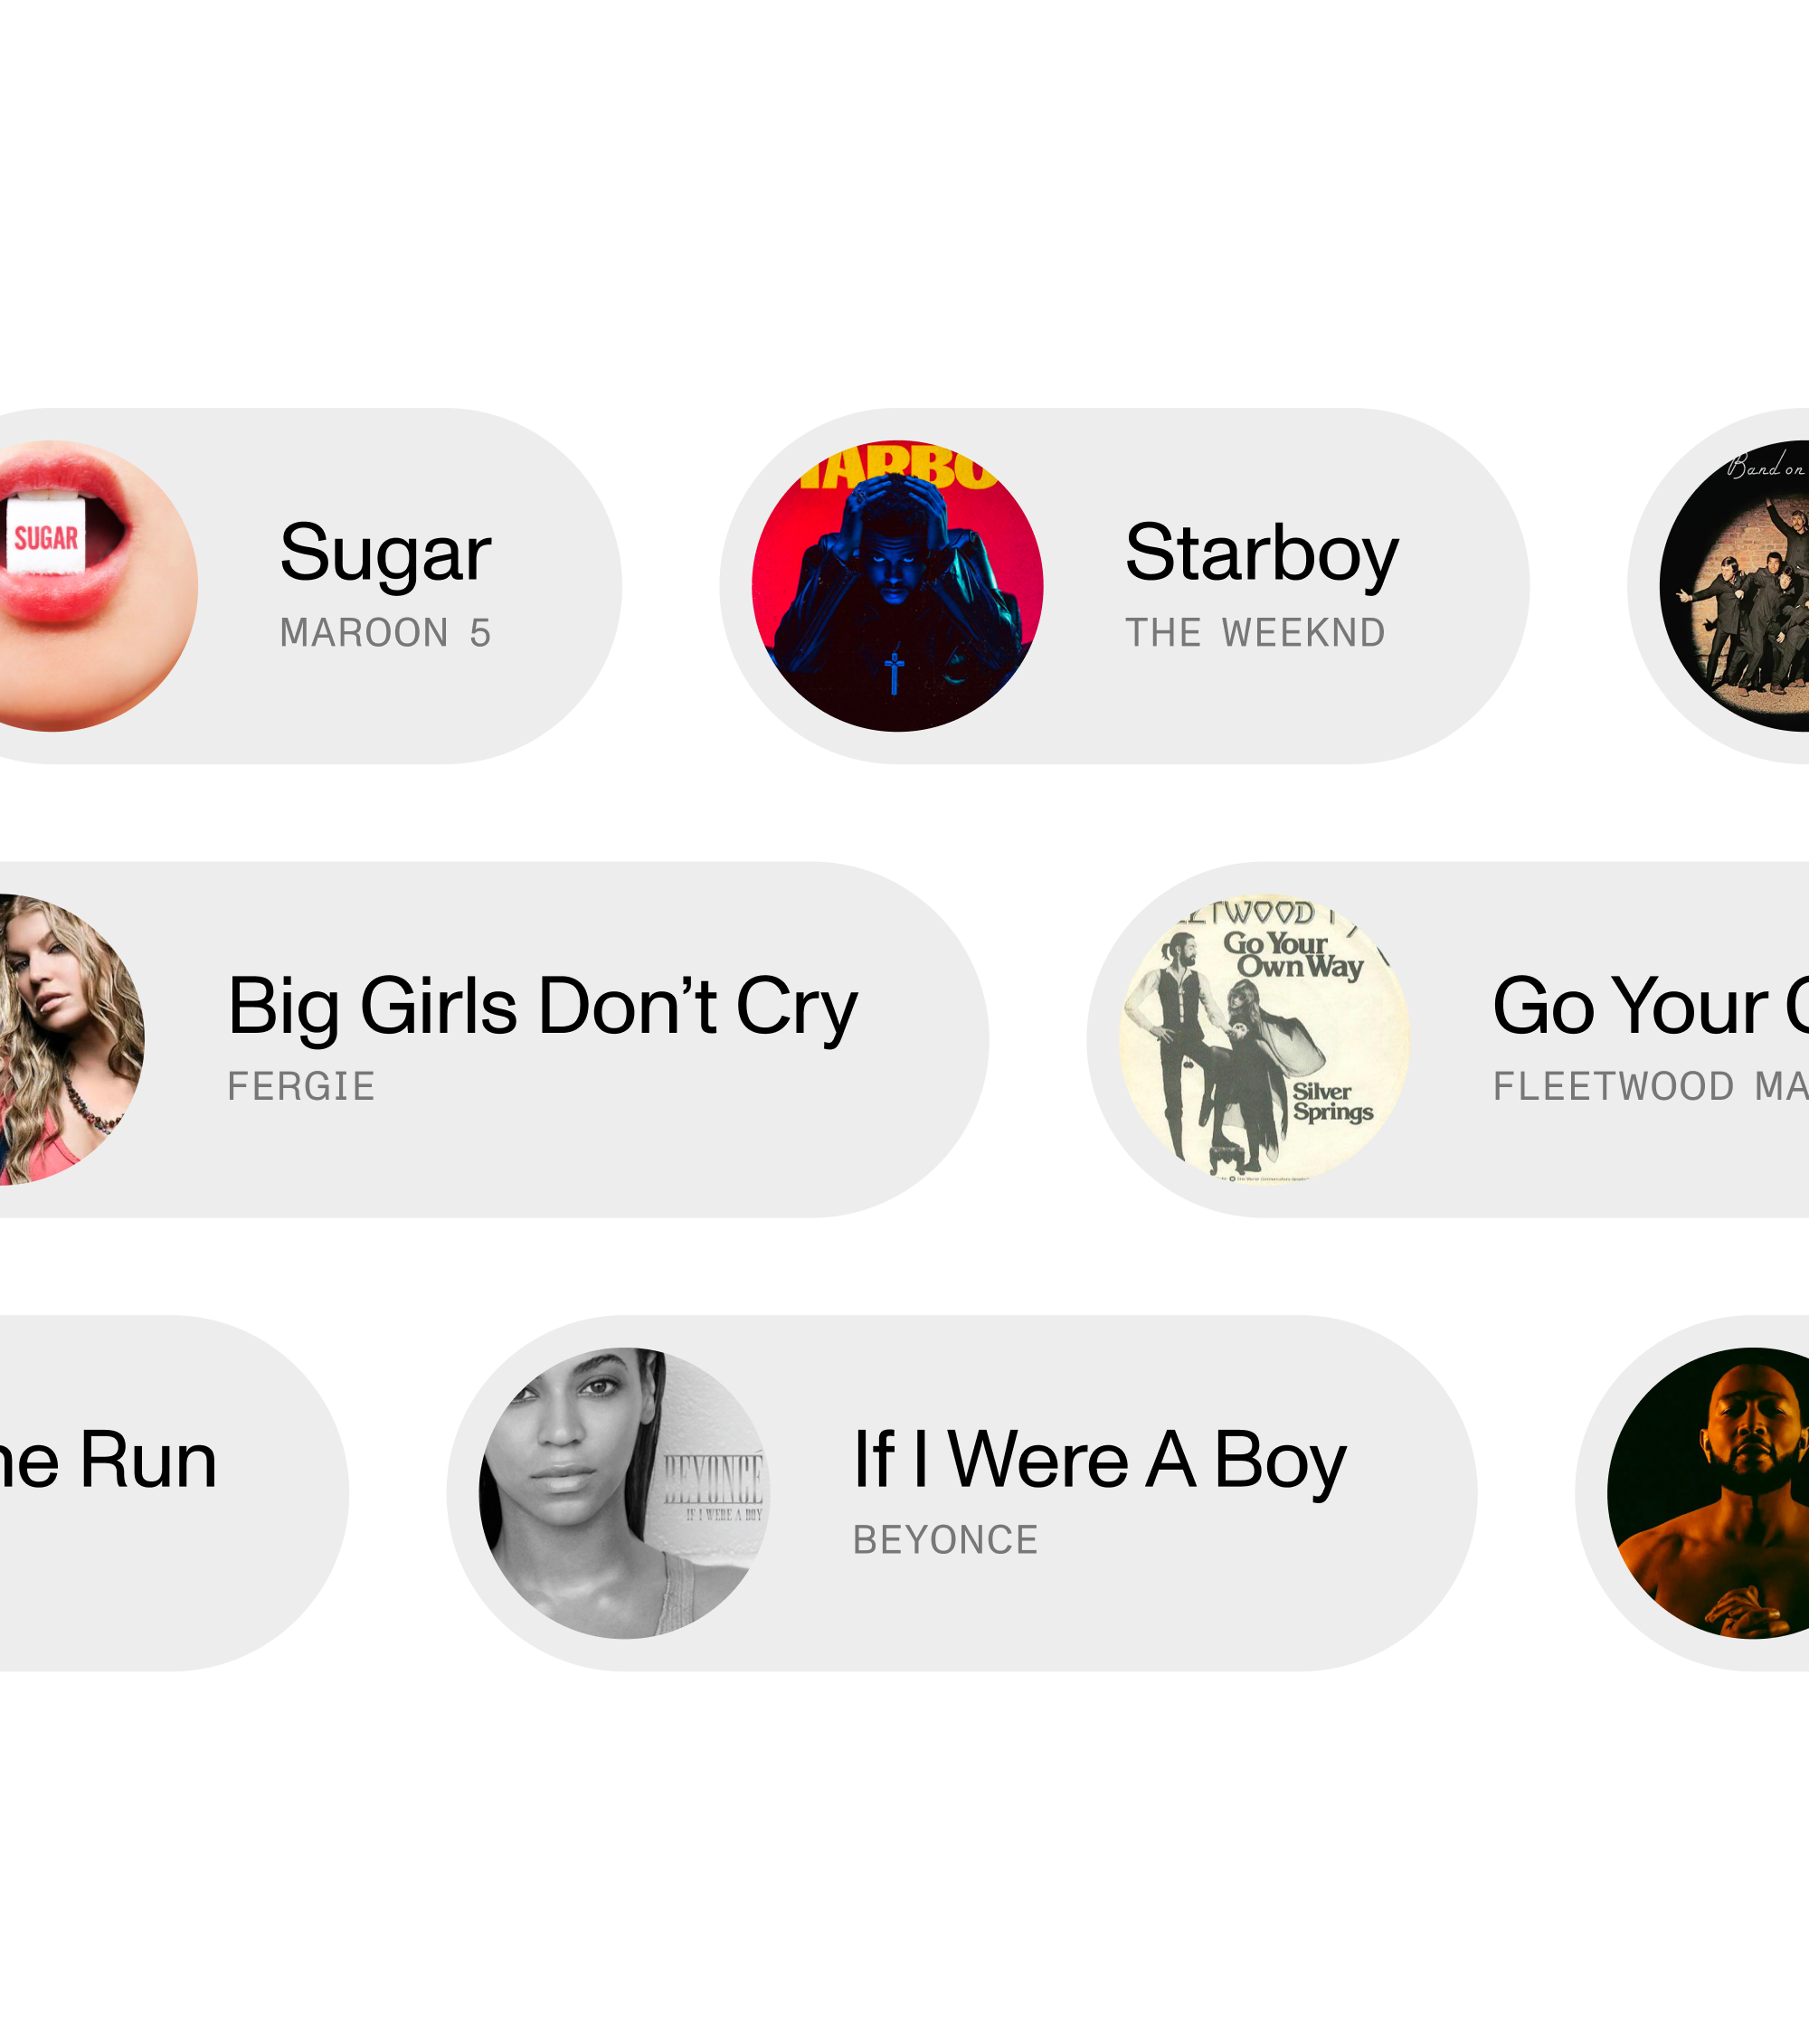
Task: Open the FLEETWOOD MAC artist label
Action: point(1651,1086)
